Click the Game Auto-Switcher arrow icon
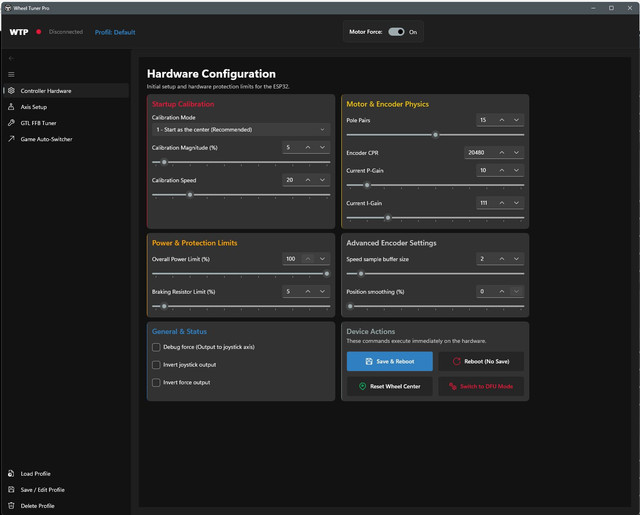This screenshot has height=515, width=640. pyautogui.click(x=11, y=139)
